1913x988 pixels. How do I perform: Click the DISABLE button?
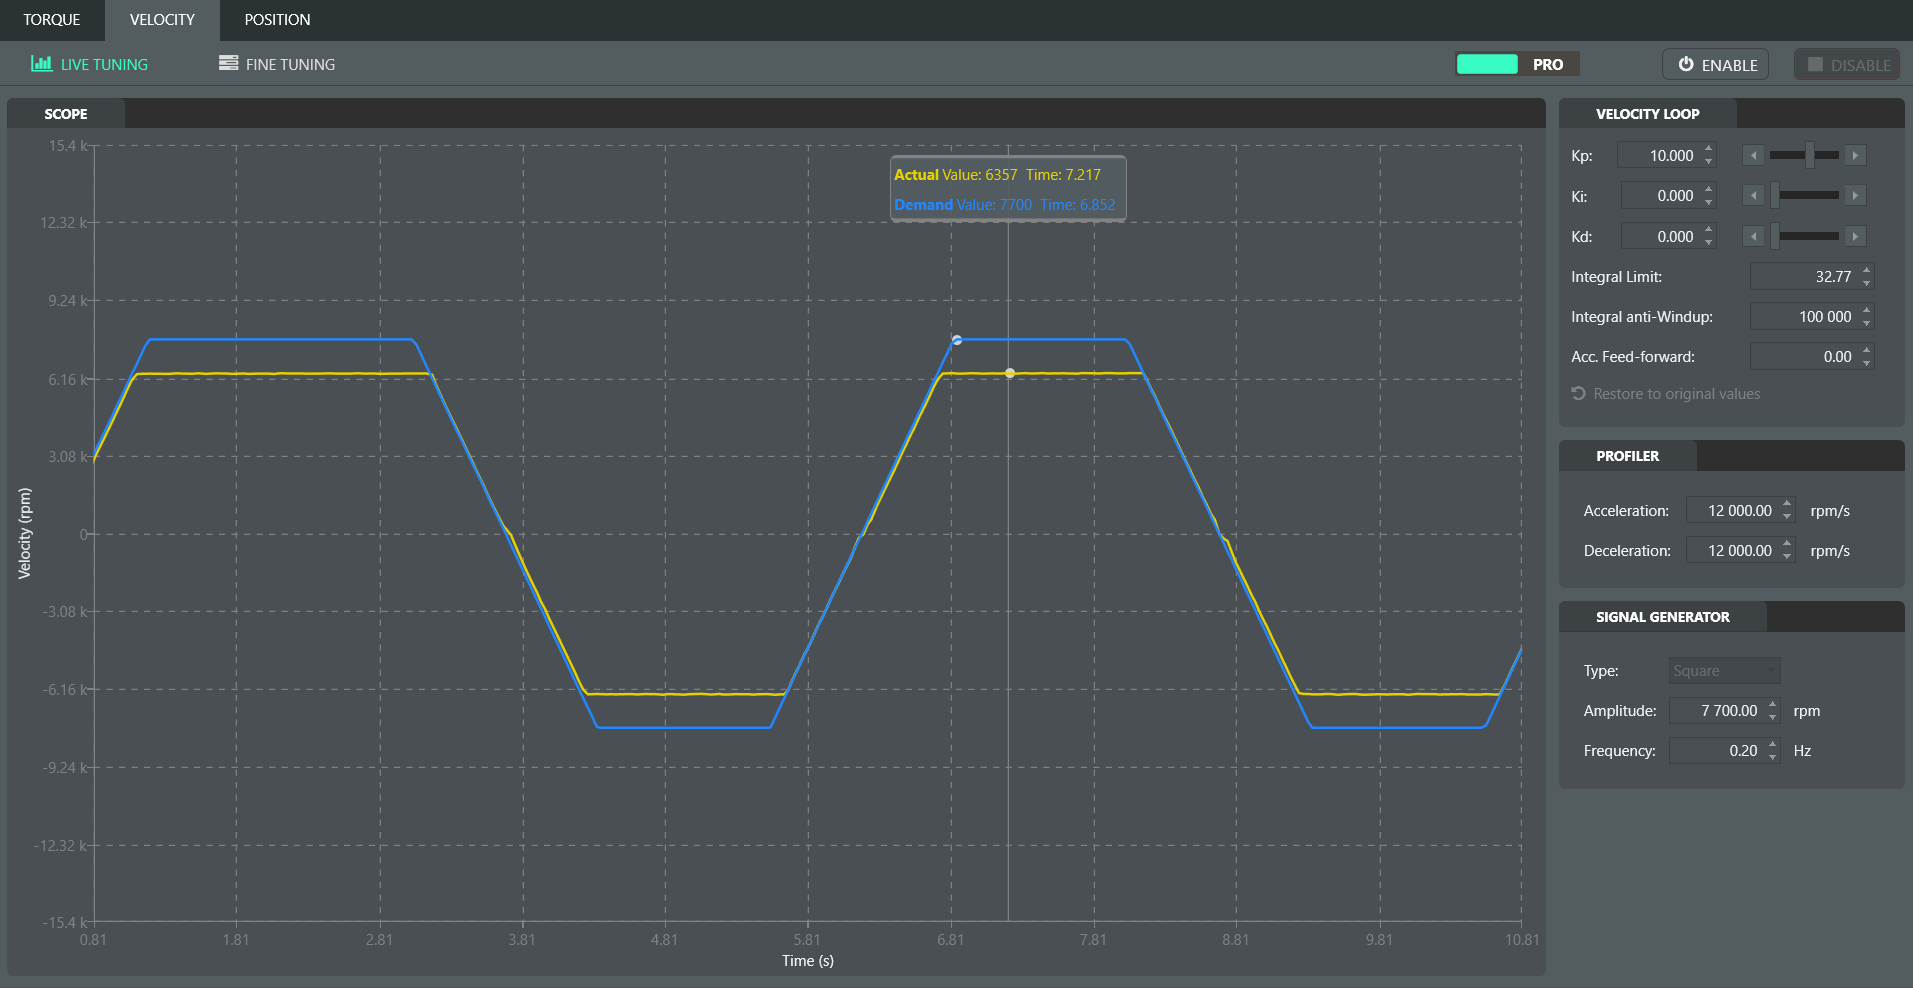pyautogui.click(x=1847, y=65)
